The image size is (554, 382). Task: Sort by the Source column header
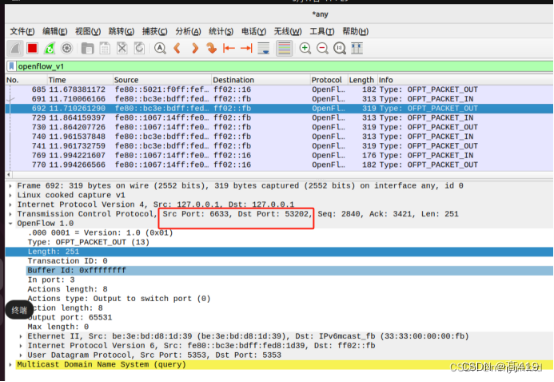click(x=162, y=80)
